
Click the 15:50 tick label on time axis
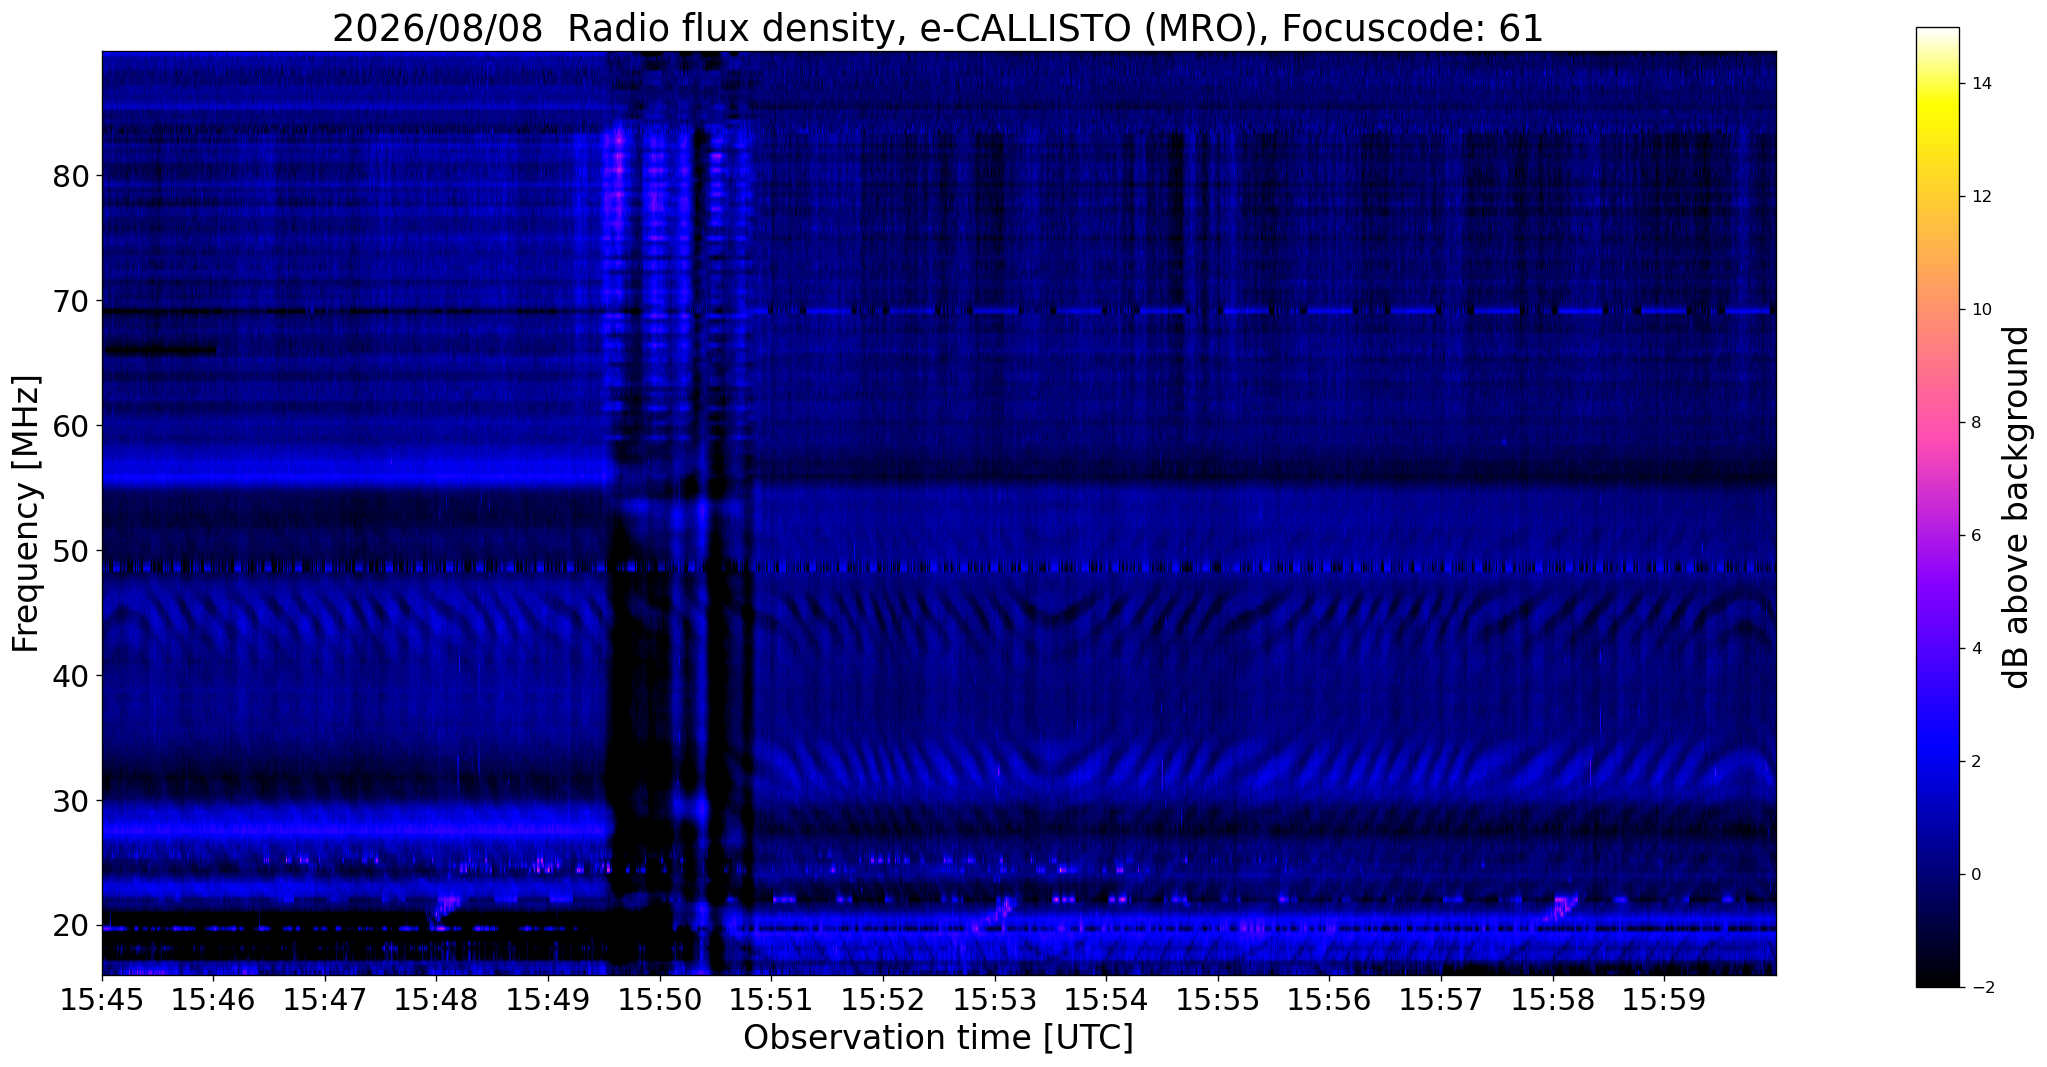tap(659, 1000)
